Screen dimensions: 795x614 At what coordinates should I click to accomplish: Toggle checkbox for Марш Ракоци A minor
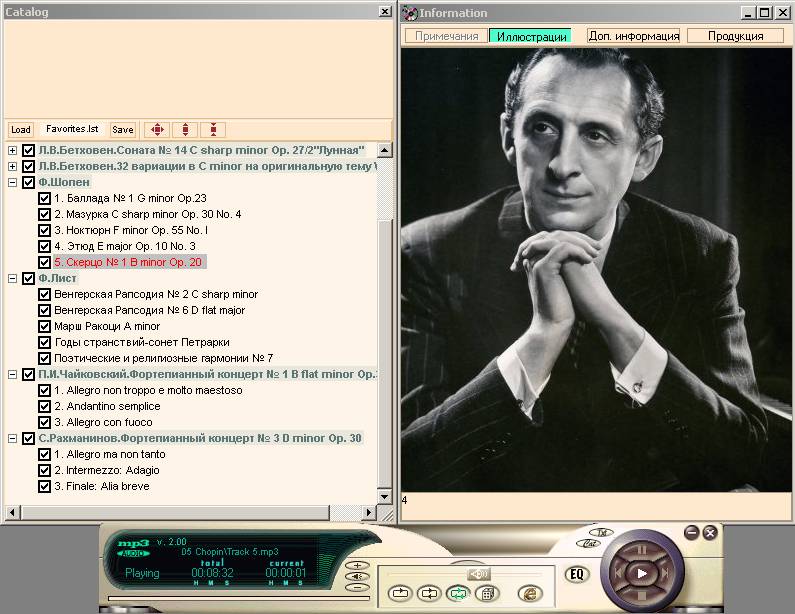pyautogui.click(x=44, y=326)
